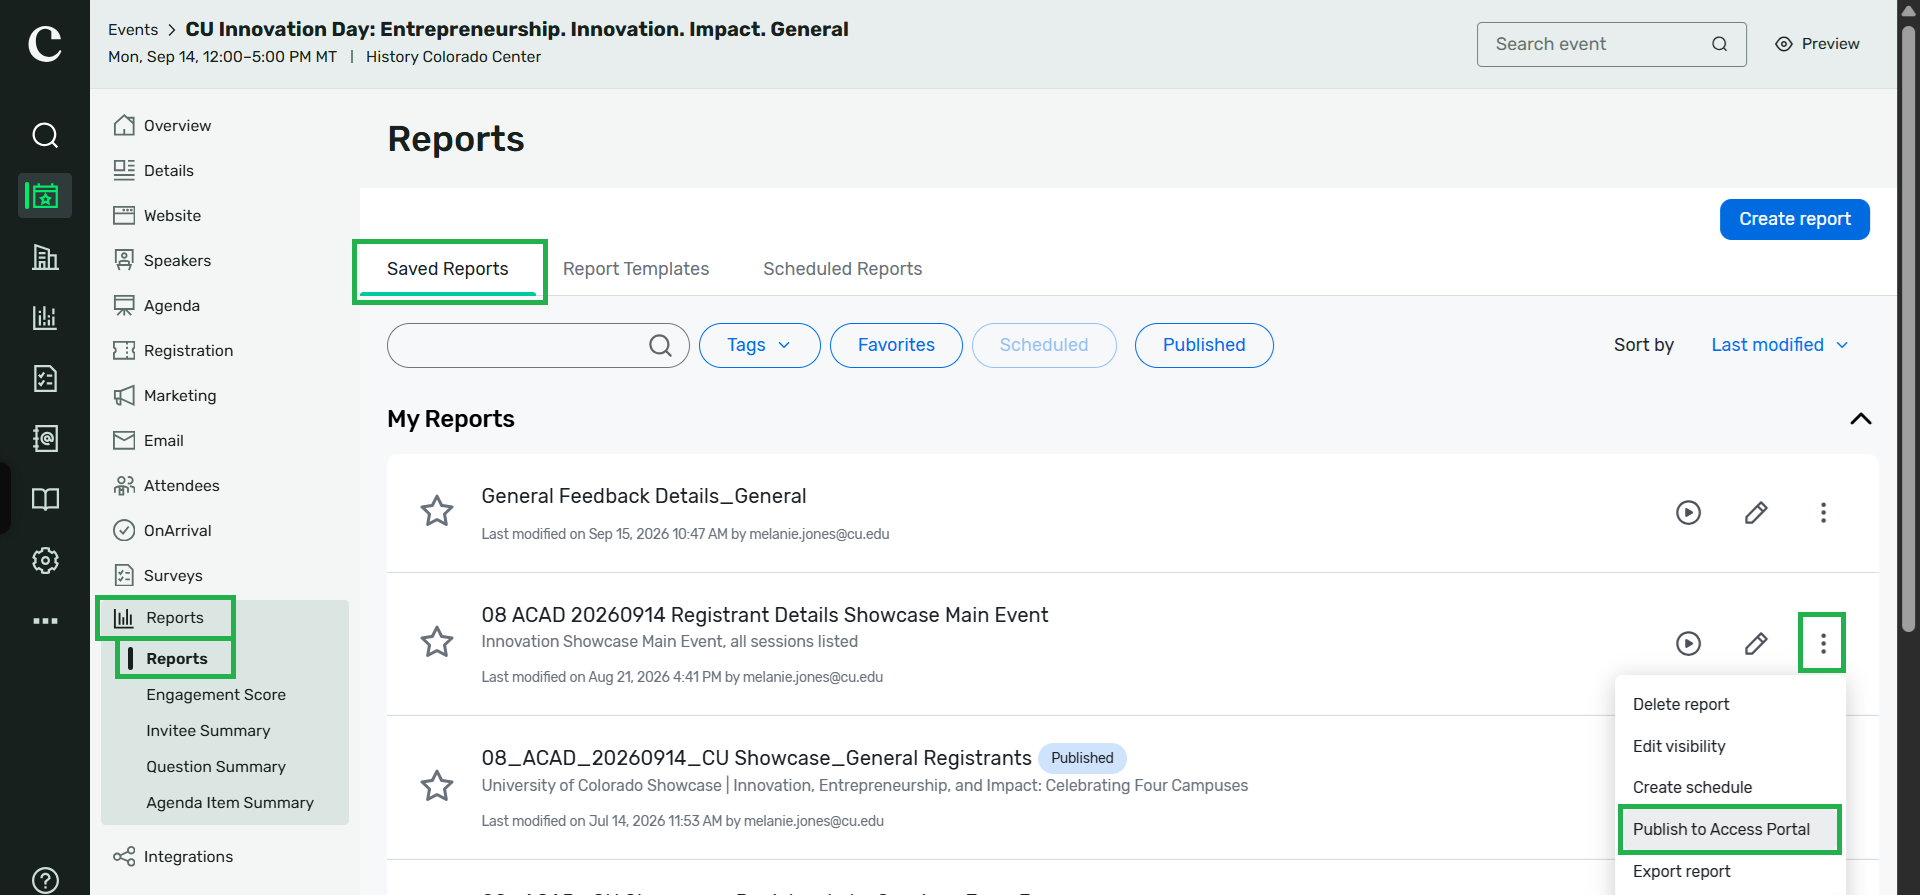Switch to the Scheduled Reports tab

842,269
